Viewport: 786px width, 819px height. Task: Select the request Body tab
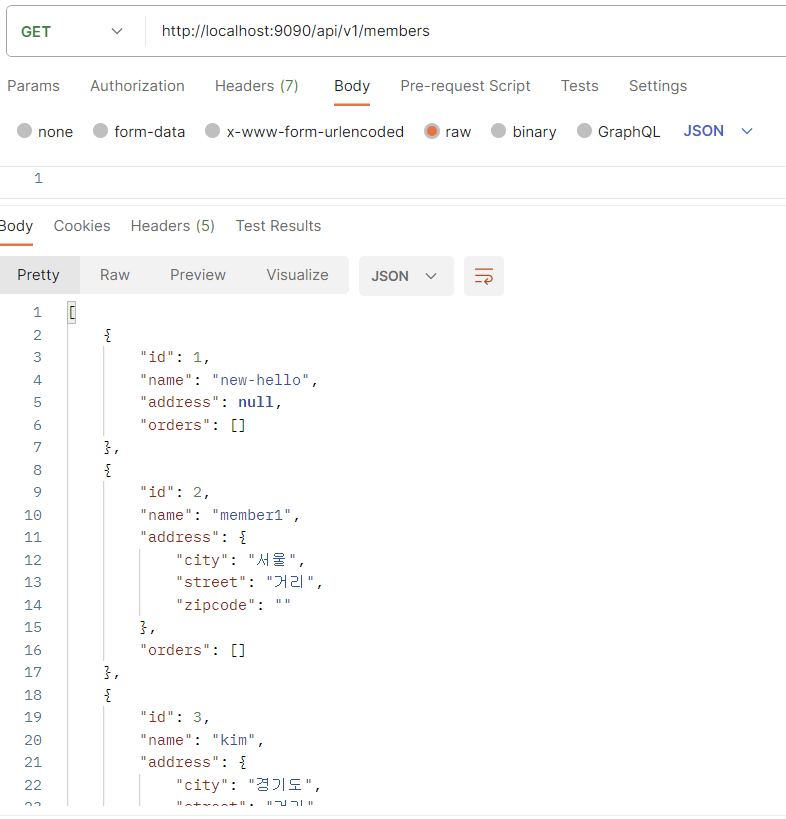click(352, 86)
